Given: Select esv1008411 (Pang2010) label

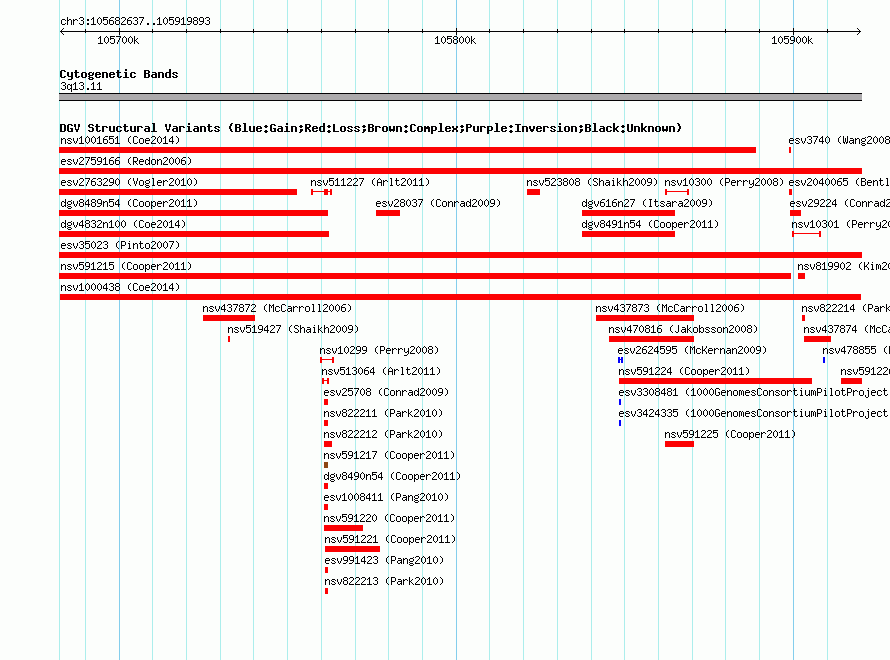Looking at the screenshot, I should [x=386, y=497].
